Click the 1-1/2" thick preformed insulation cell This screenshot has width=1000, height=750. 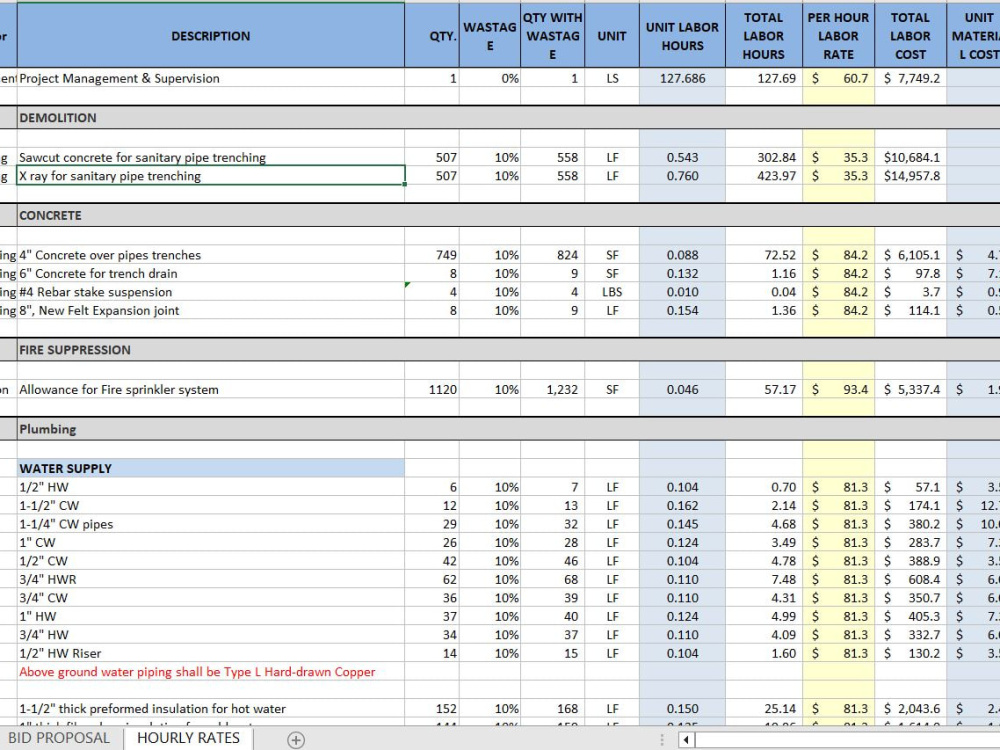pyautogui.click(x=210, y=709)
